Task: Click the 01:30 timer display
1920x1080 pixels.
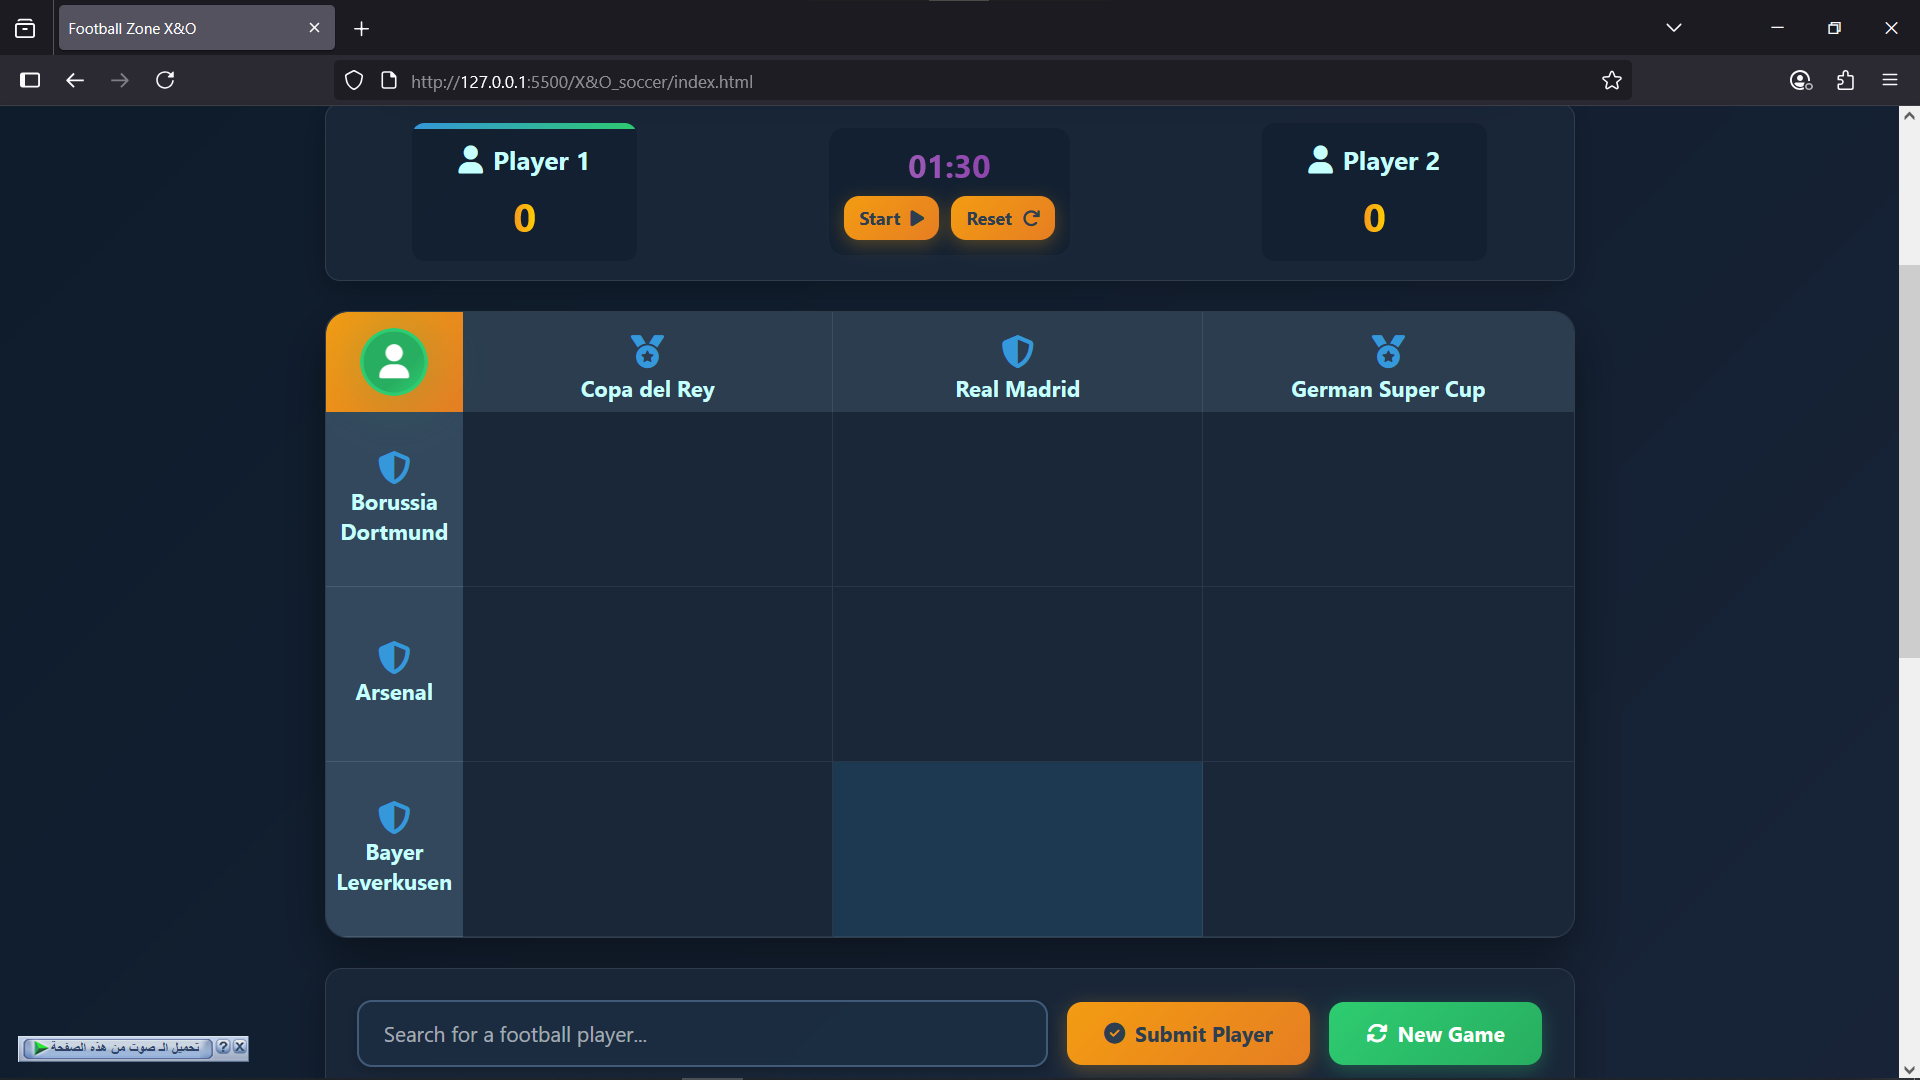Action: 949,166
